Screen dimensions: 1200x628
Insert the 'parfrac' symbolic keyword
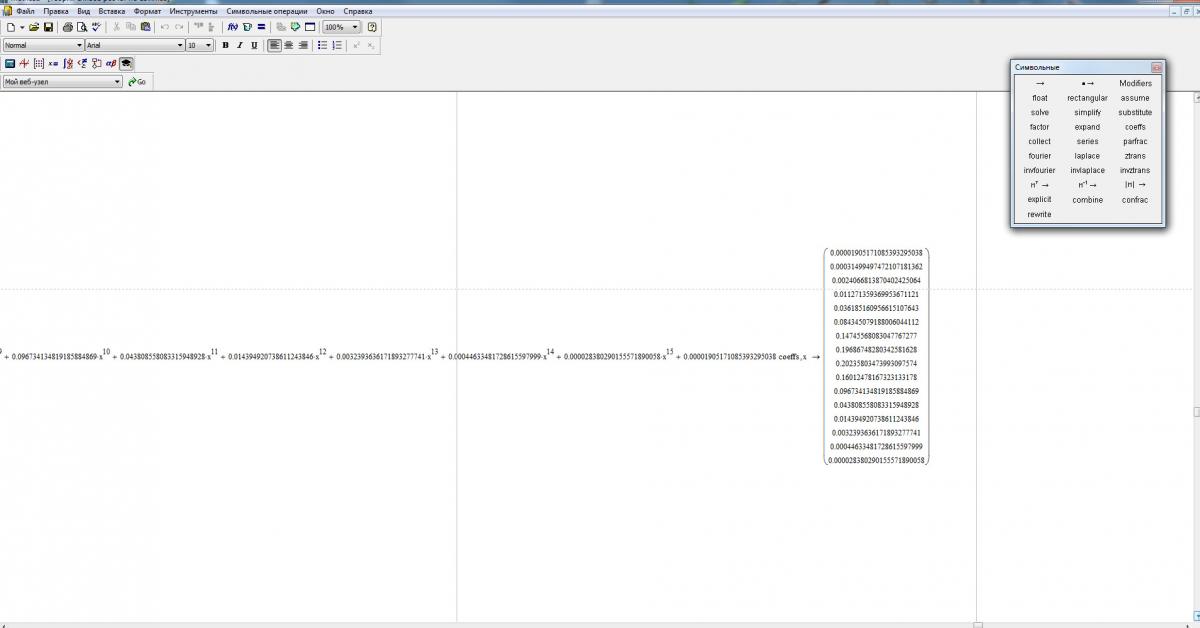(x=1135, y=141)
